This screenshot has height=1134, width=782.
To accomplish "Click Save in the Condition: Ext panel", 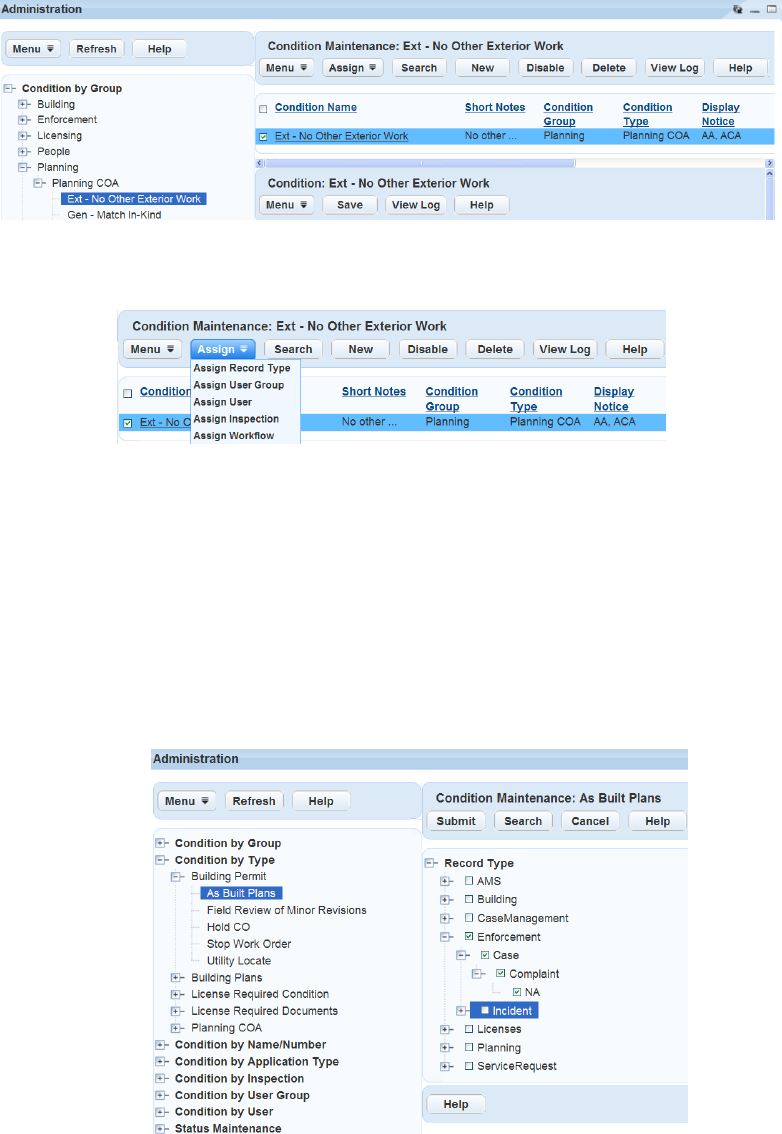I will [349, 205].
